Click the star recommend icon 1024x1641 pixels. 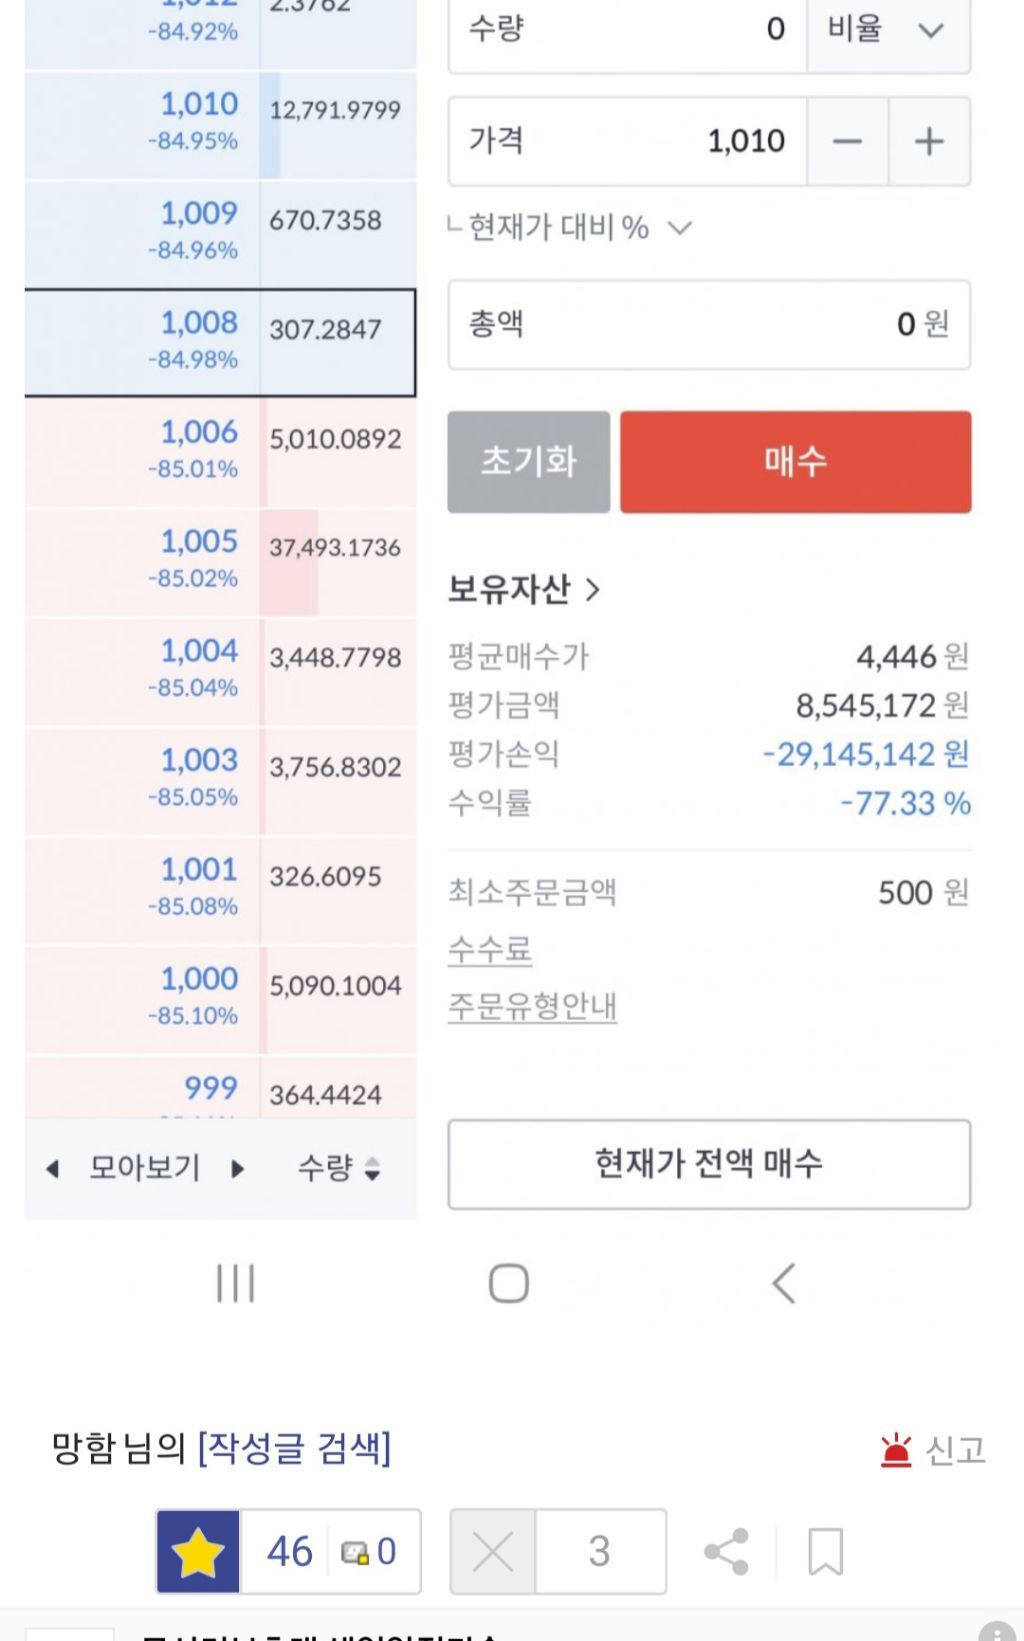(198, 1551)
